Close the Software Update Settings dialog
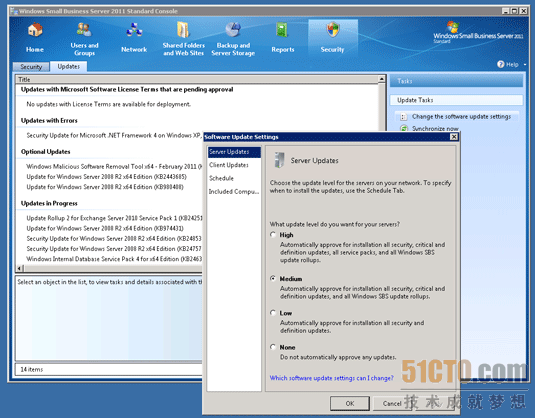The height and width of the screenshot is (418, 535). 454,137
